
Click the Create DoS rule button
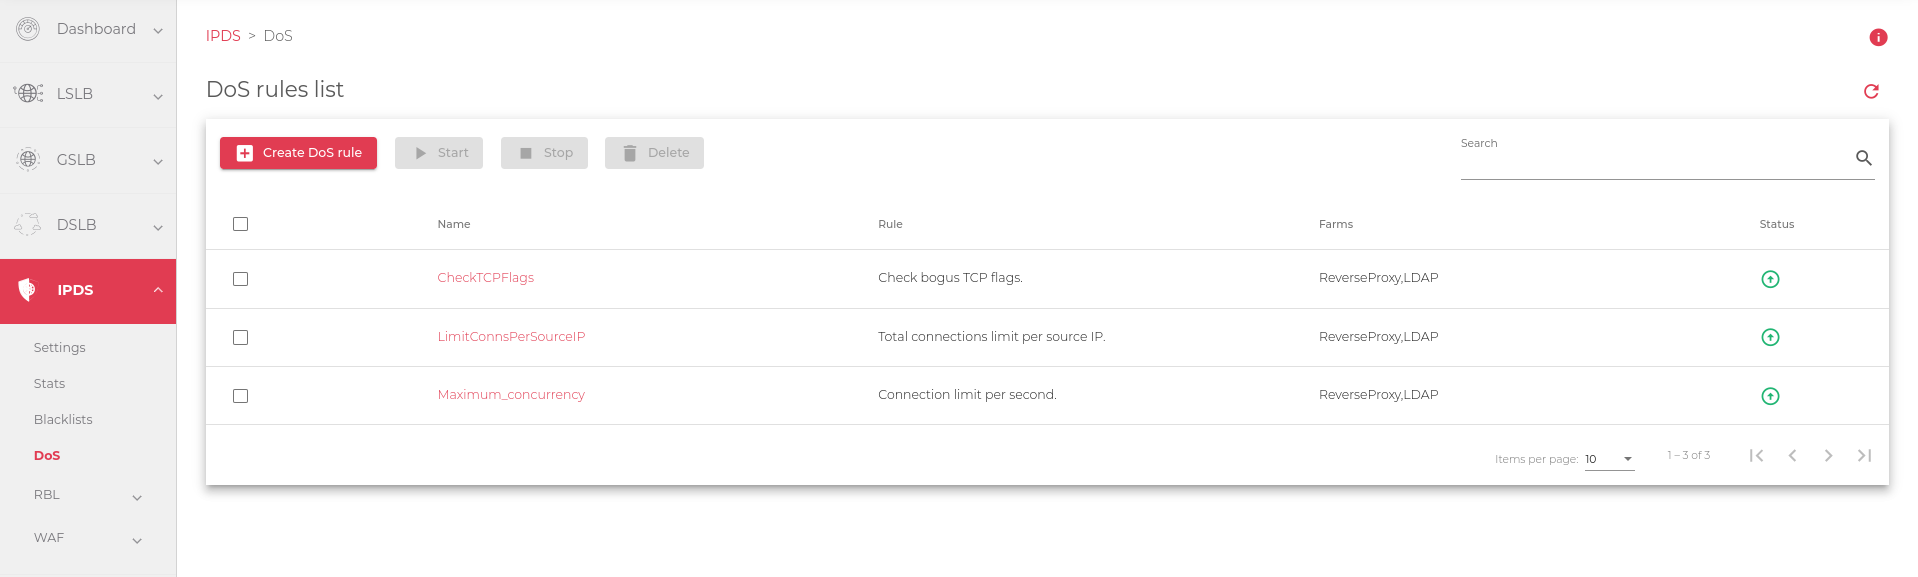tap(298, 153)
